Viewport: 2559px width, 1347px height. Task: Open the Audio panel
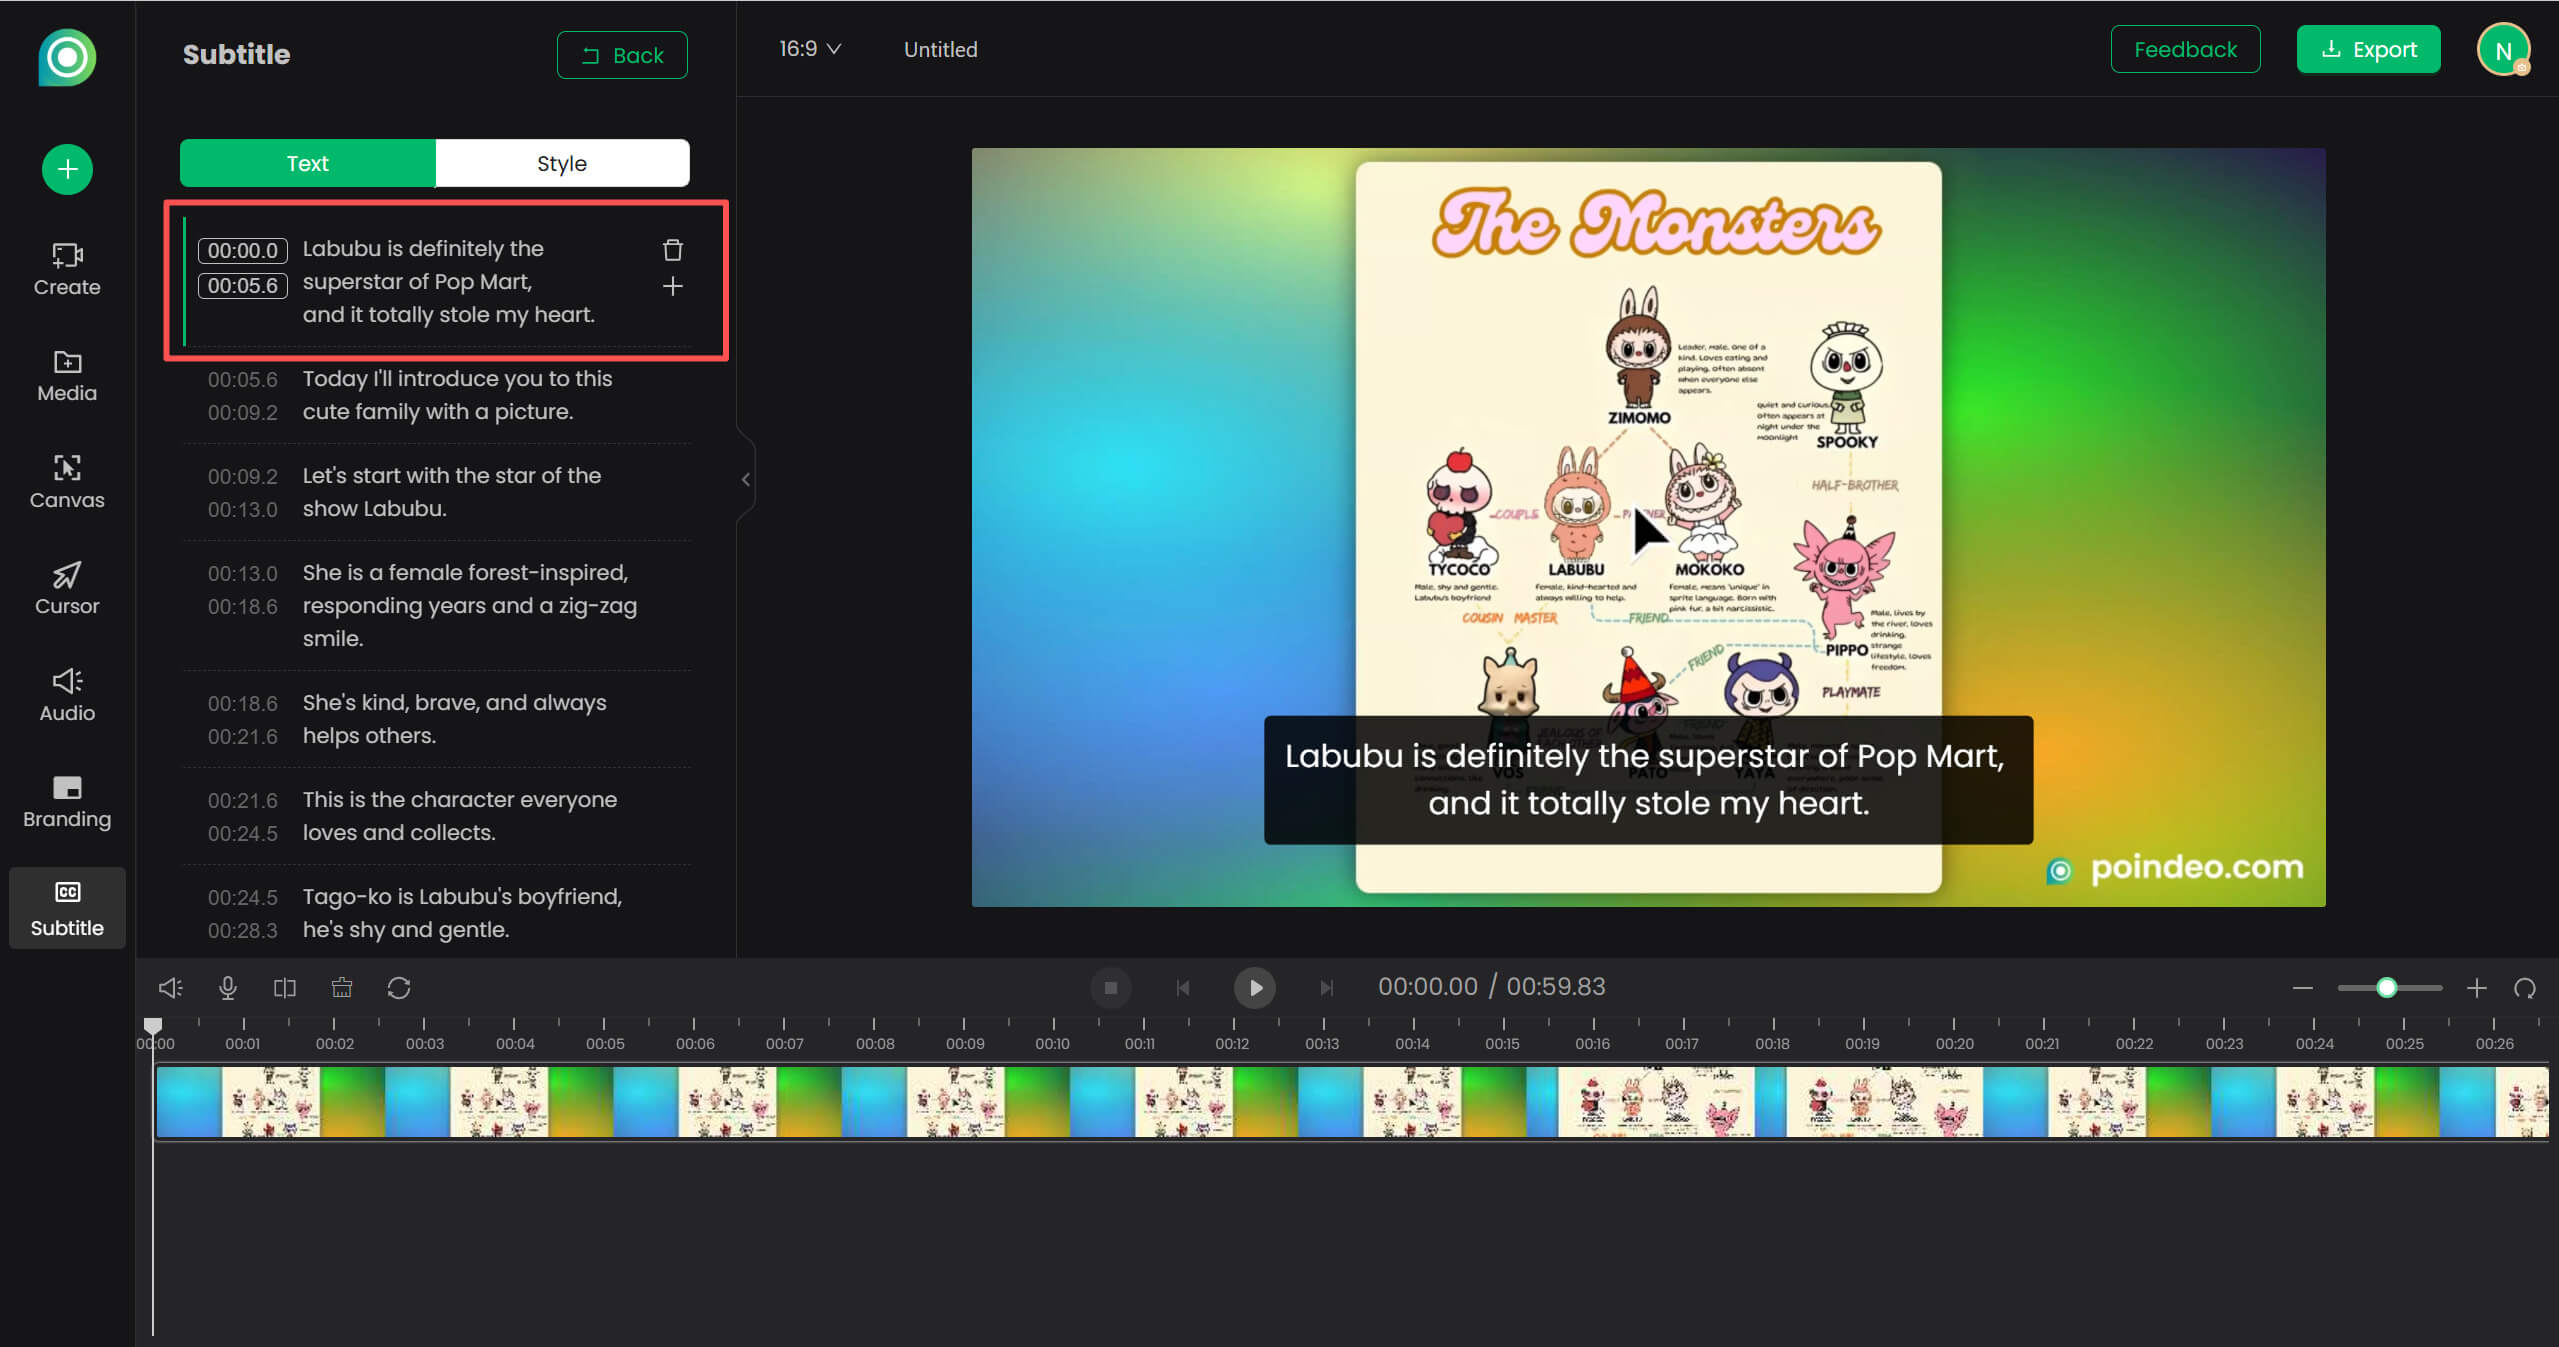point(65,694)
